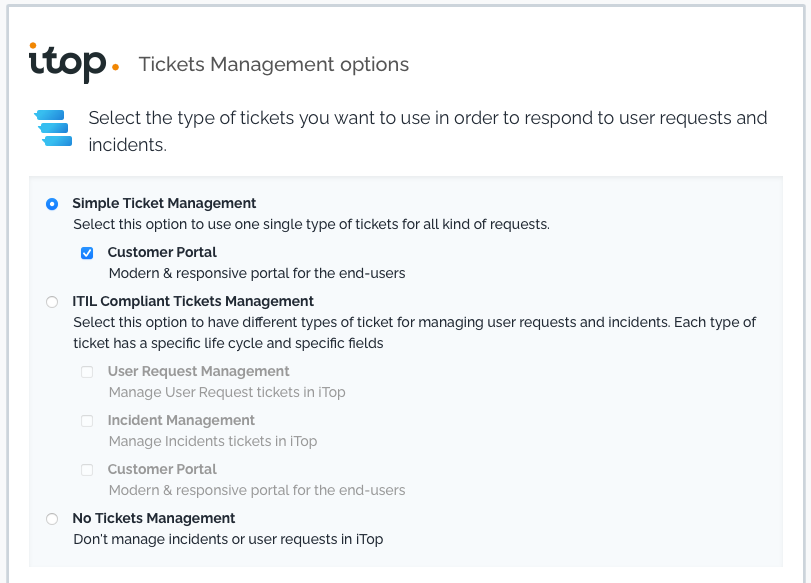
Task: Click the User Request Management label
Action: tap(198, 372)
